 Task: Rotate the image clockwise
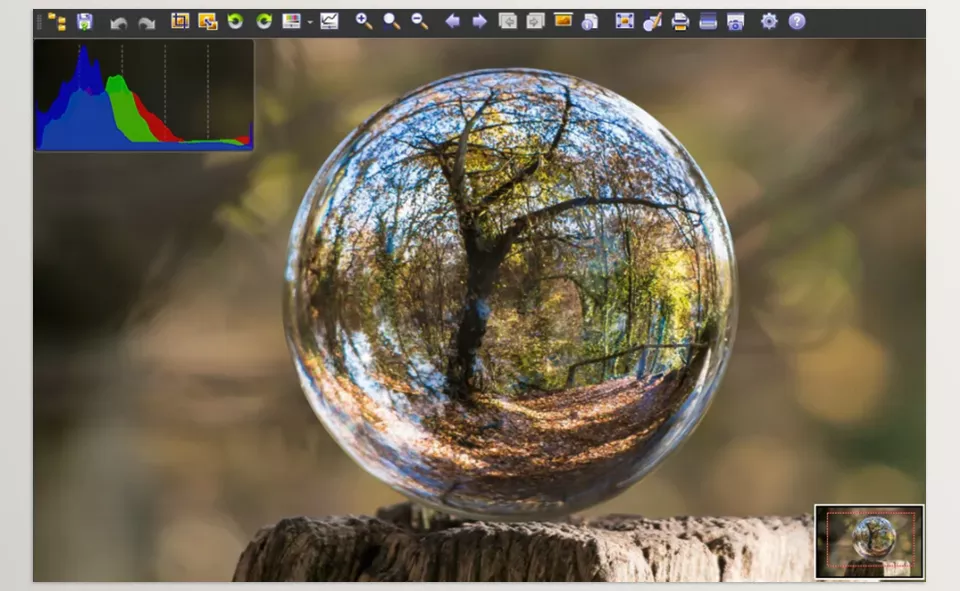click(x=262, y=19)
